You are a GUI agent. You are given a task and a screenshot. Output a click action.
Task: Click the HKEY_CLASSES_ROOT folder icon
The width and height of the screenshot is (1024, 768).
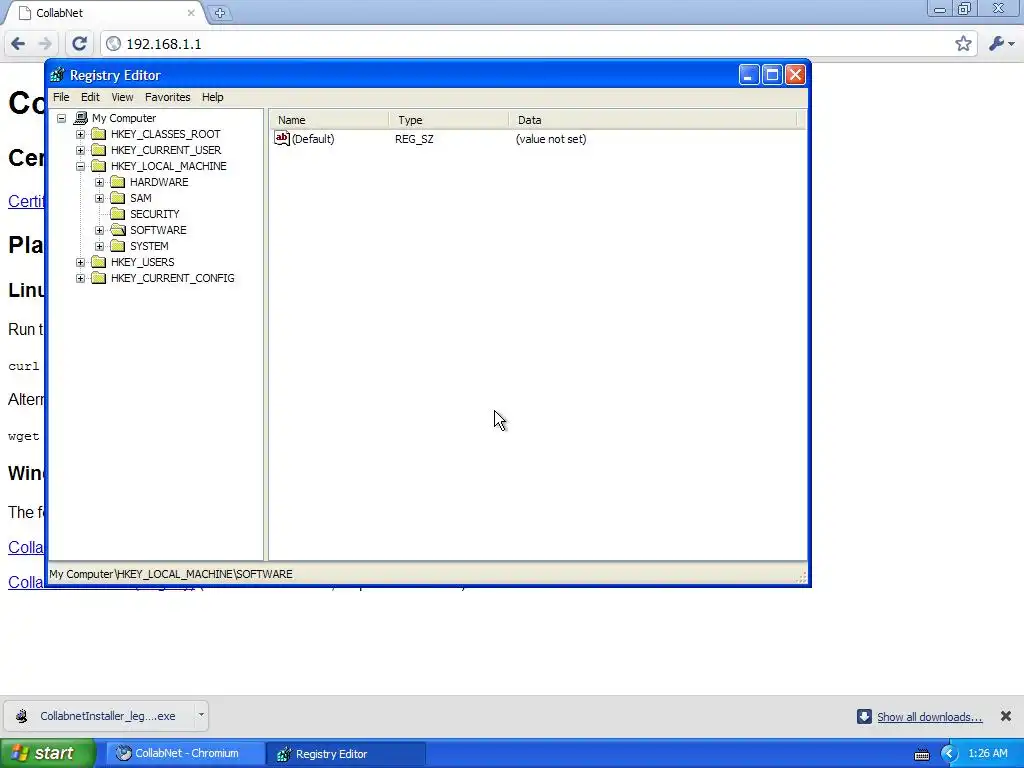pos(99,134)
